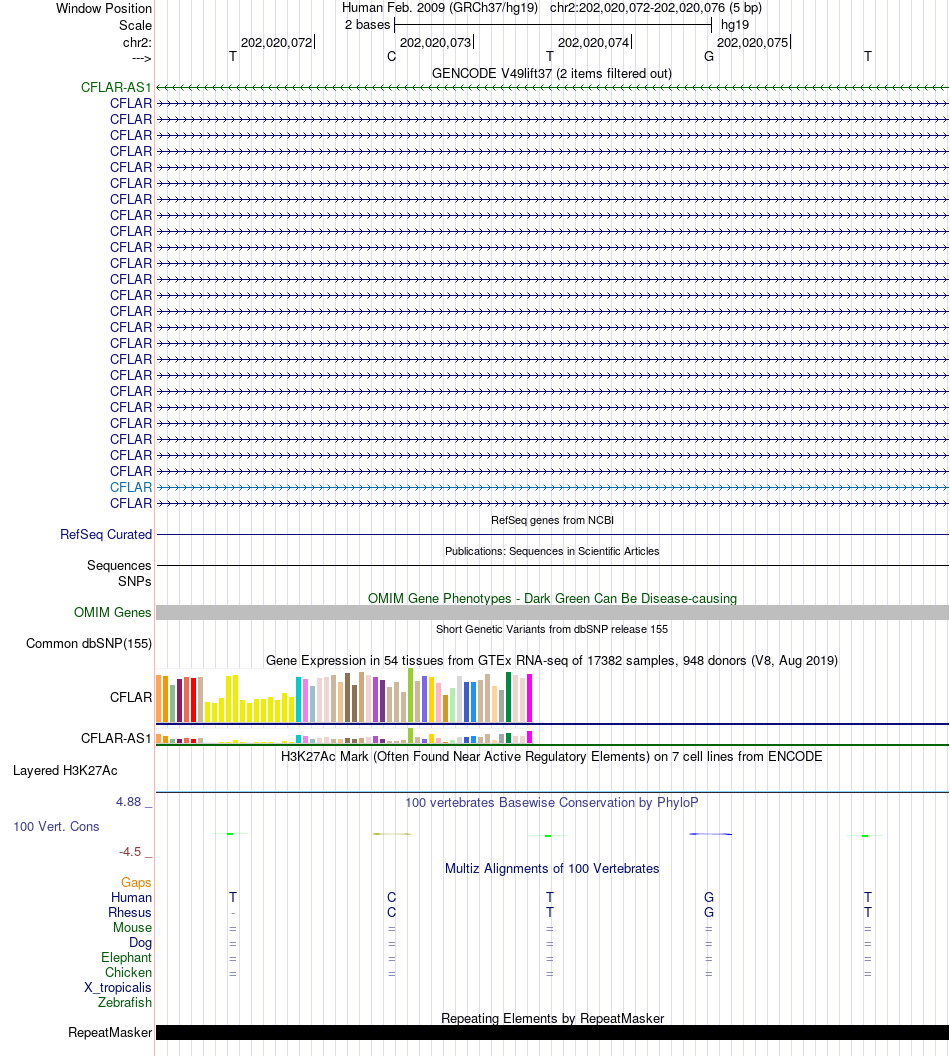Open Repeating Elements by RepeatMasker title

552,1018
